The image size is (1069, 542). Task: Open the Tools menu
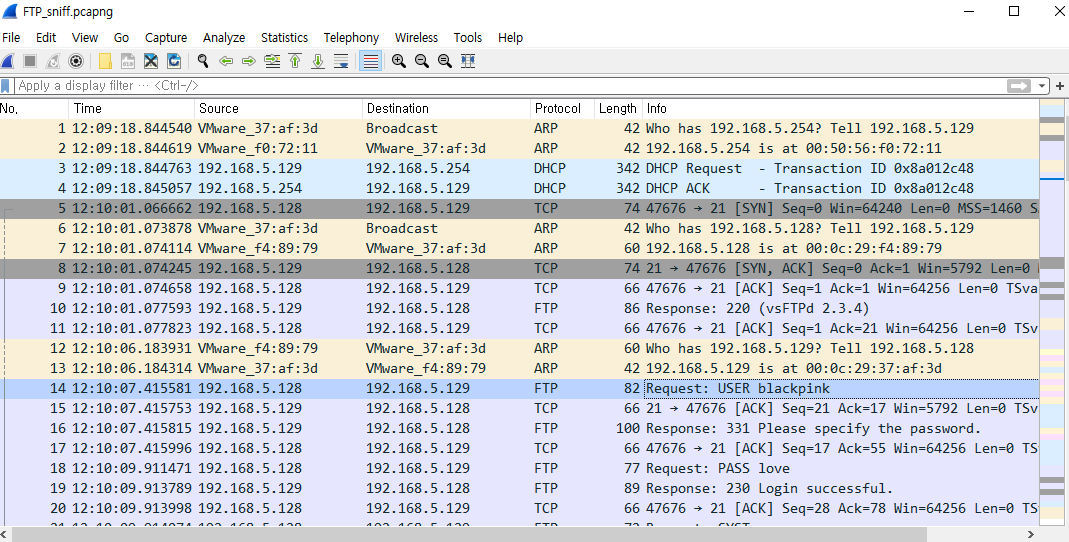coord(468,37)
